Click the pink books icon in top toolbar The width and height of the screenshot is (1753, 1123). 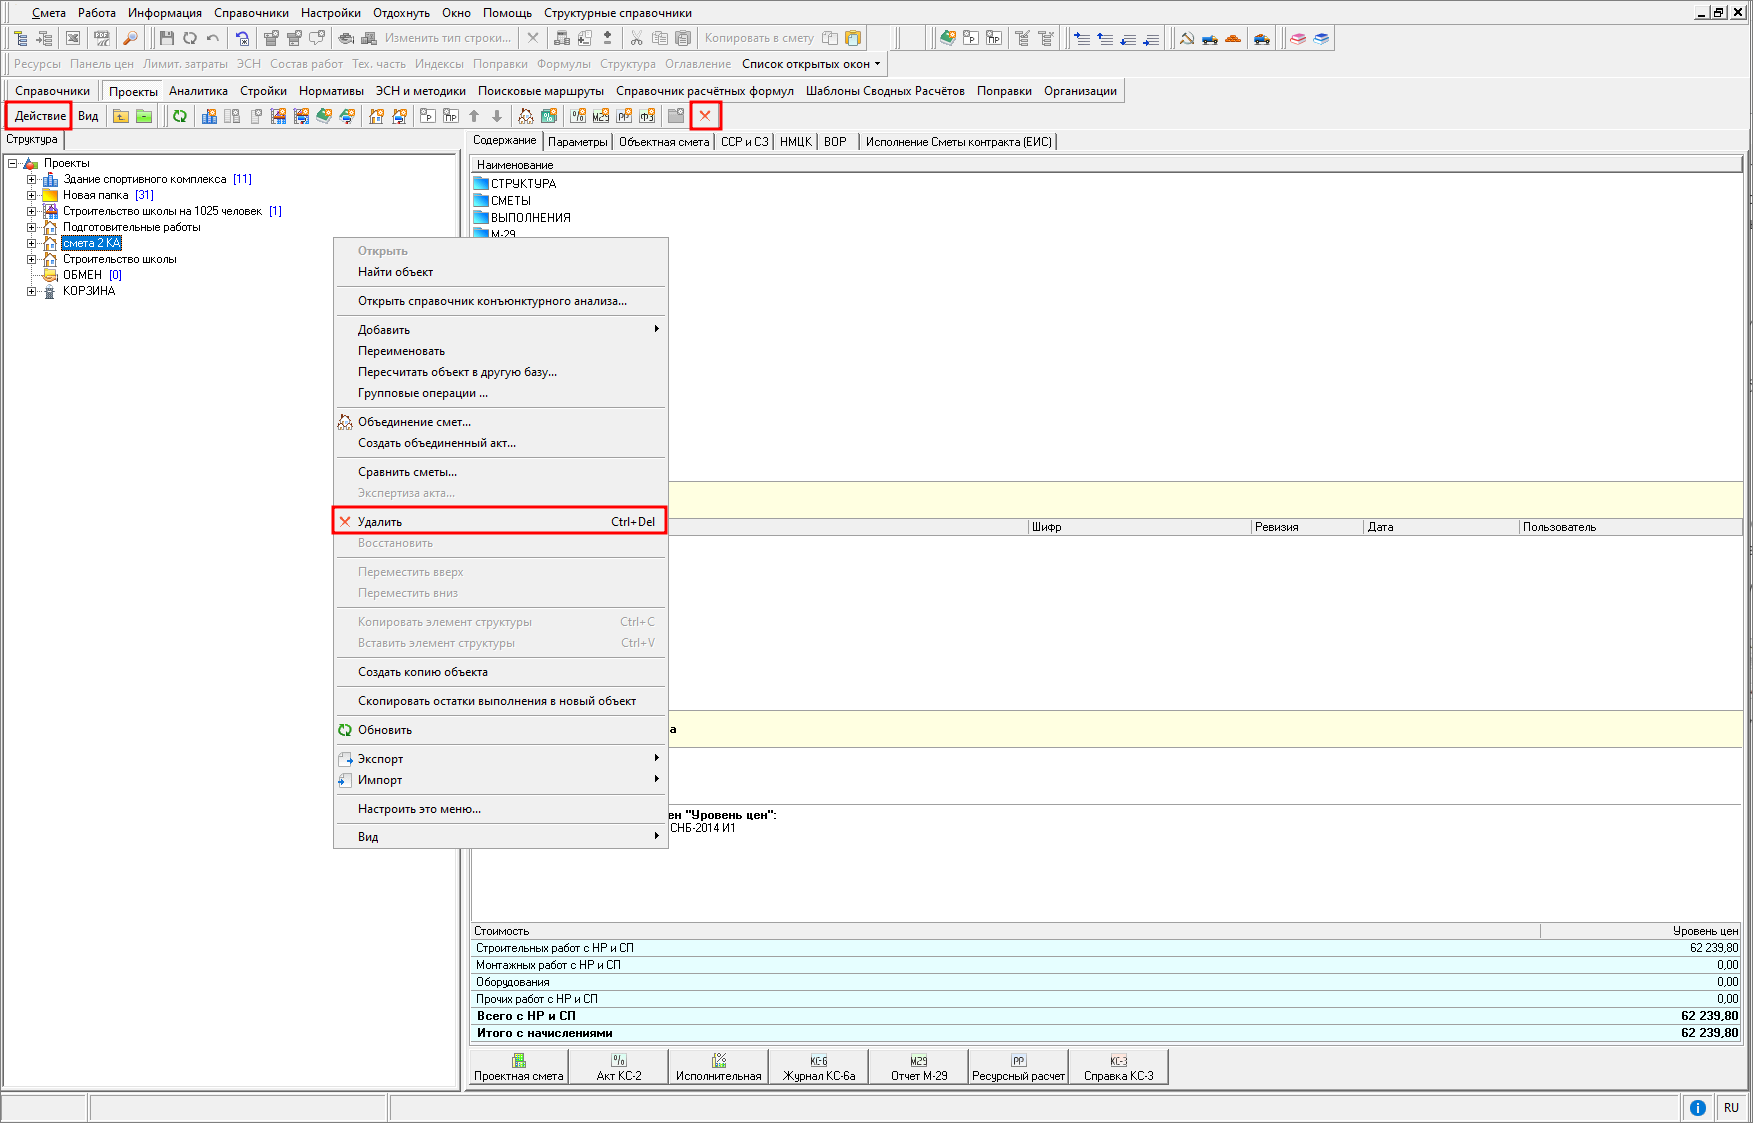(1298, 39)
